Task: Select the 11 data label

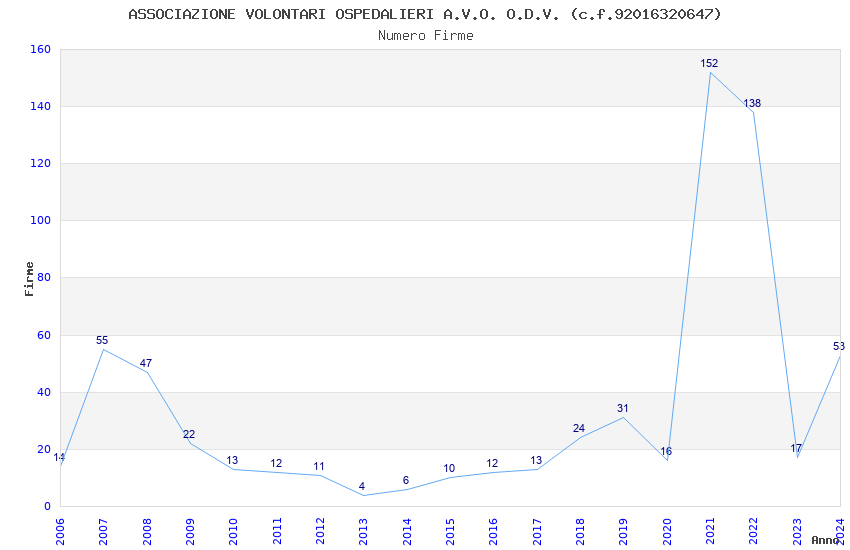Action: (x=319, y=466)
